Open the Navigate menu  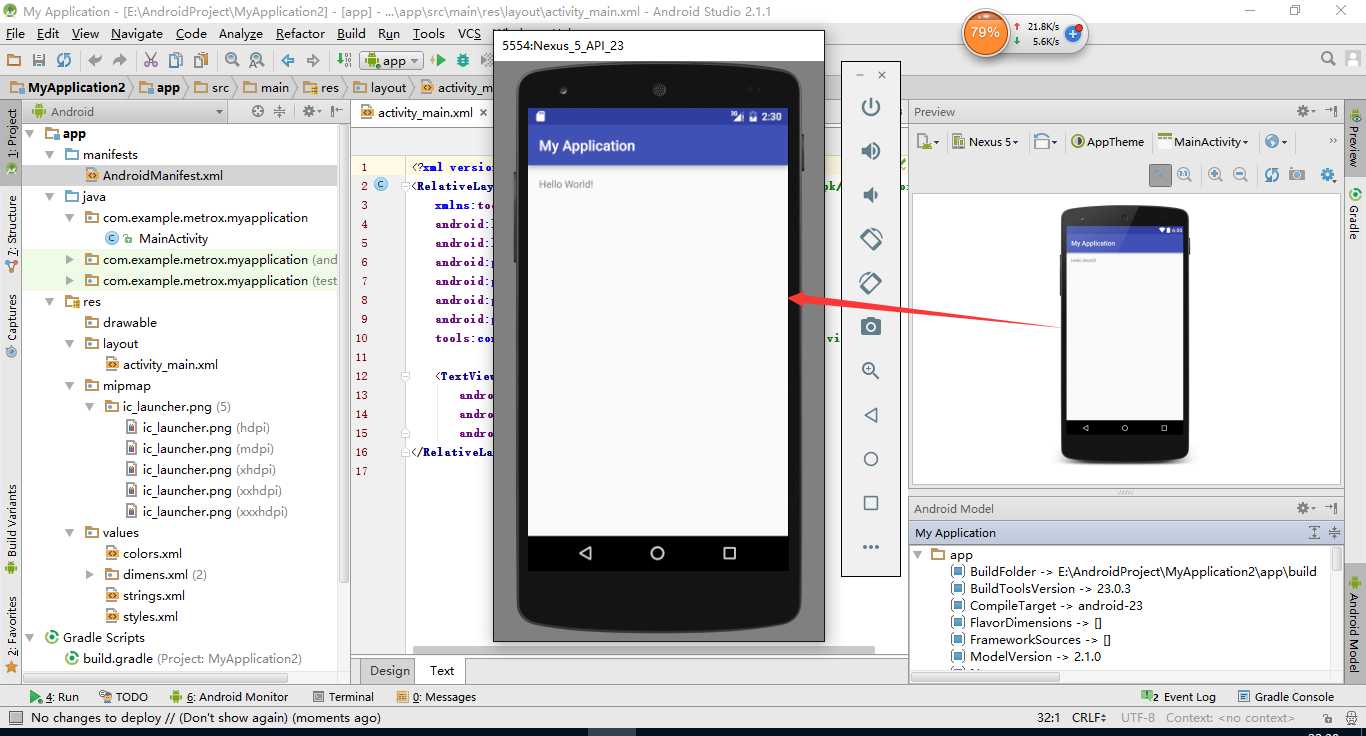click(x=136, y=33)
